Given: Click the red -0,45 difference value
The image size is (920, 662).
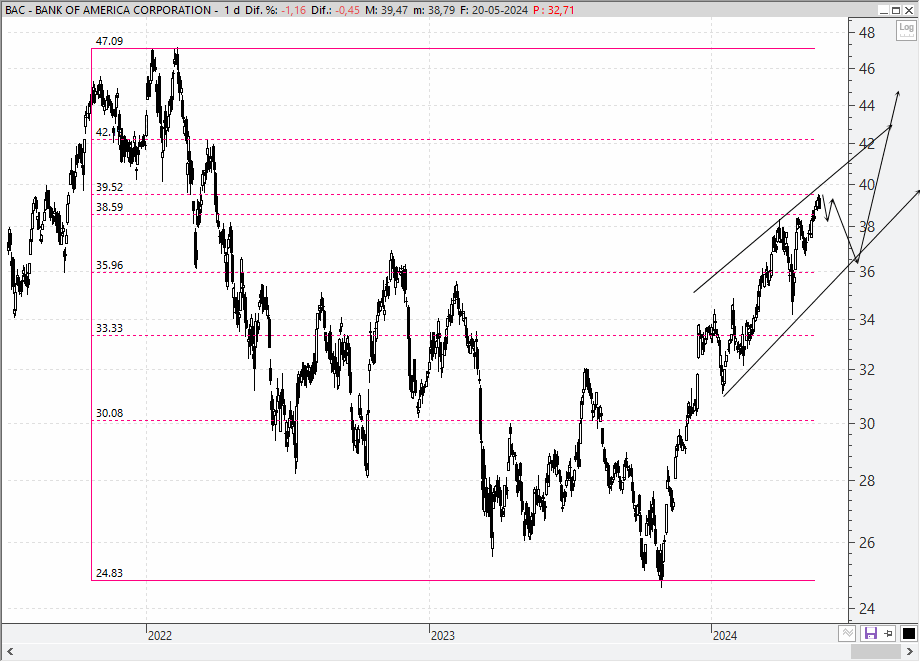Looking at the screenshot, I should coord(347,10).
